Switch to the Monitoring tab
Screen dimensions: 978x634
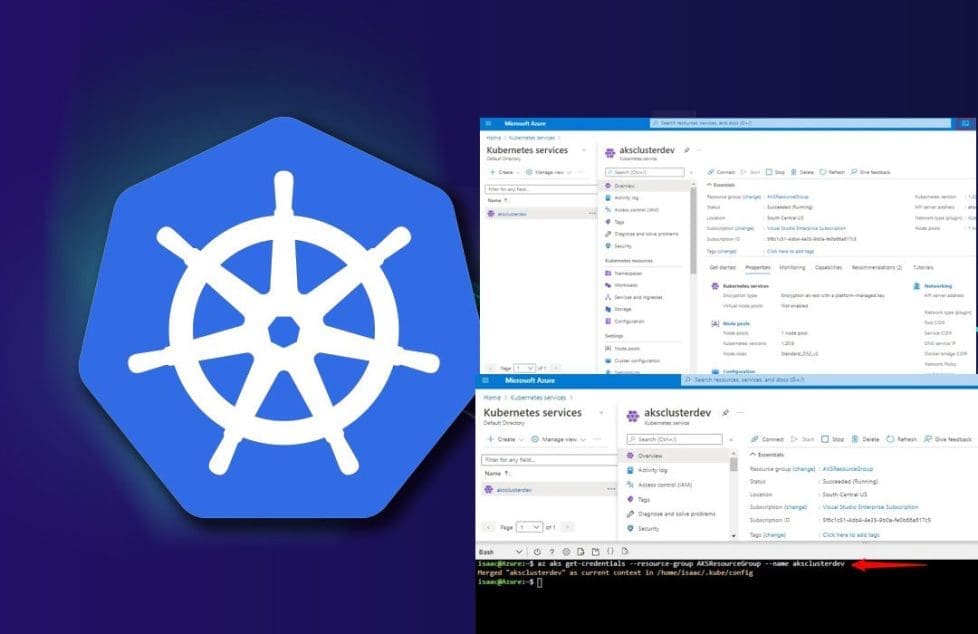pyautogui.click(x=792, y=268)
